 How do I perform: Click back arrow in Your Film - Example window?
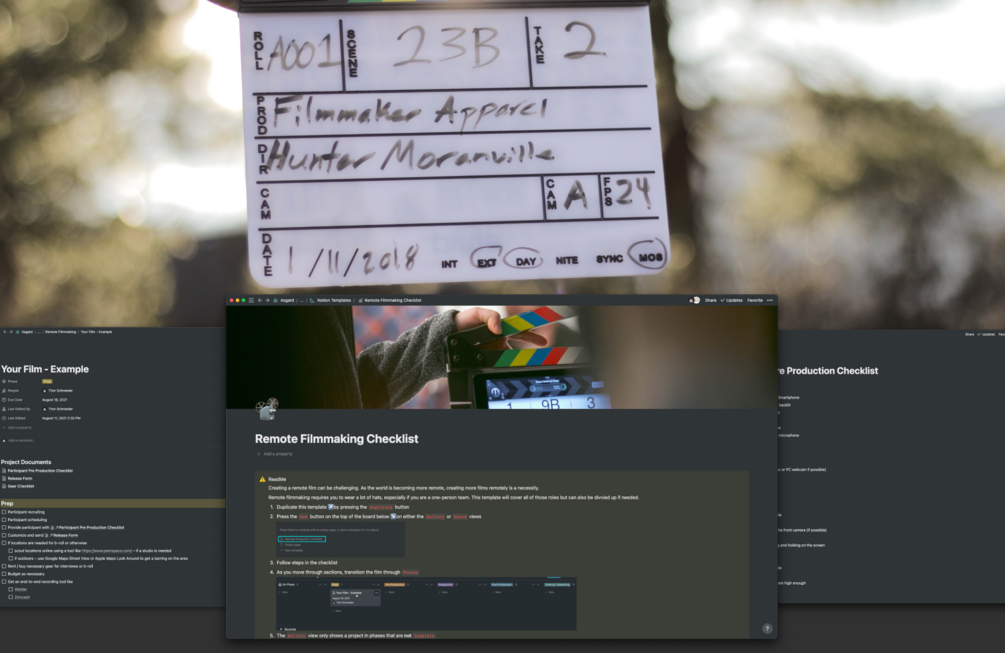(4, 332)
